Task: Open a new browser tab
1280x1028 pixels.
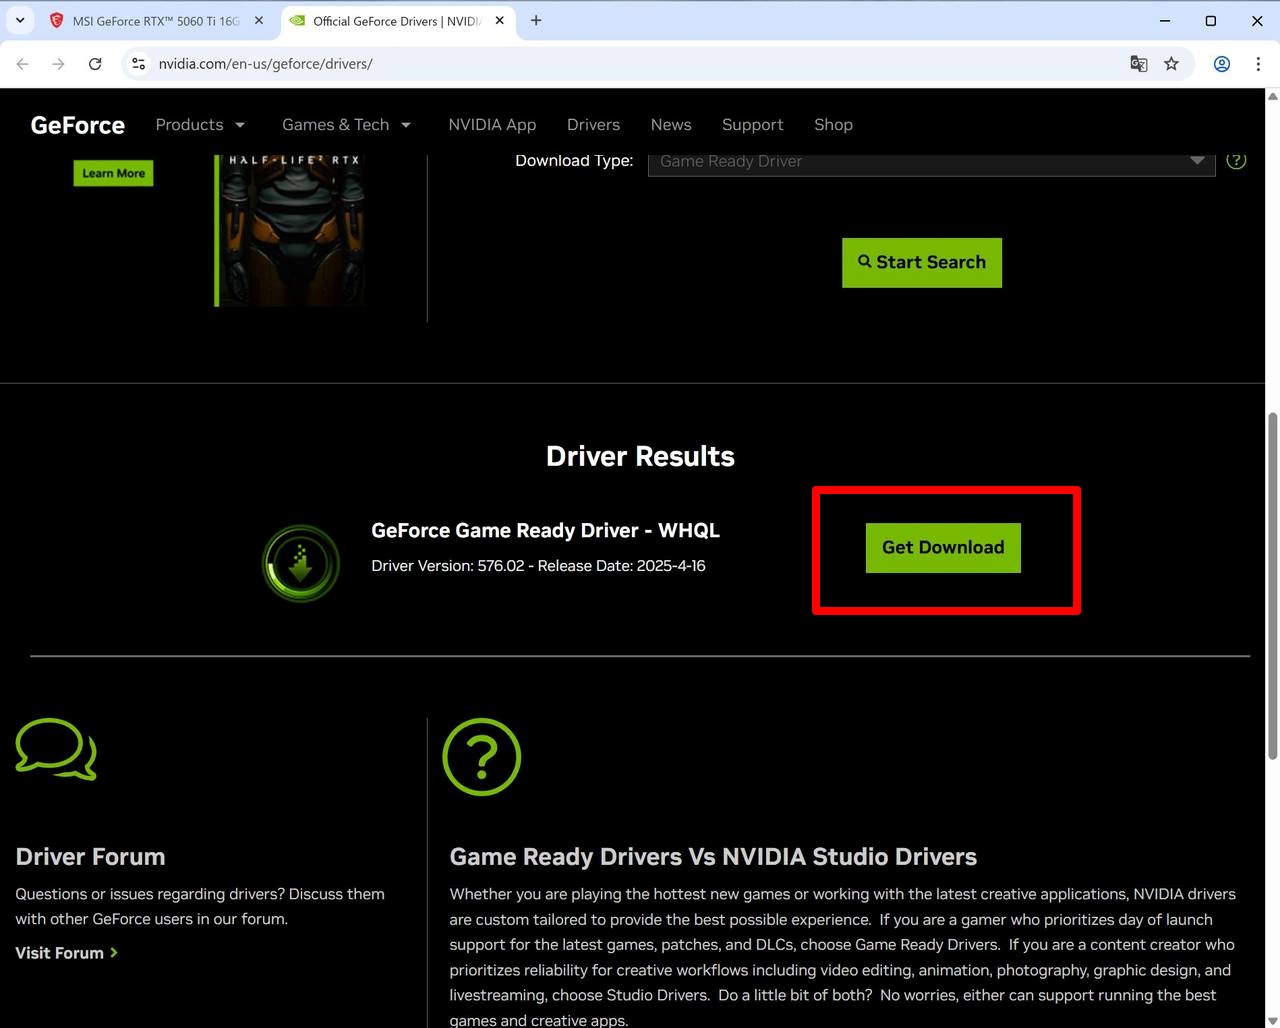Action: coord(536,21)
